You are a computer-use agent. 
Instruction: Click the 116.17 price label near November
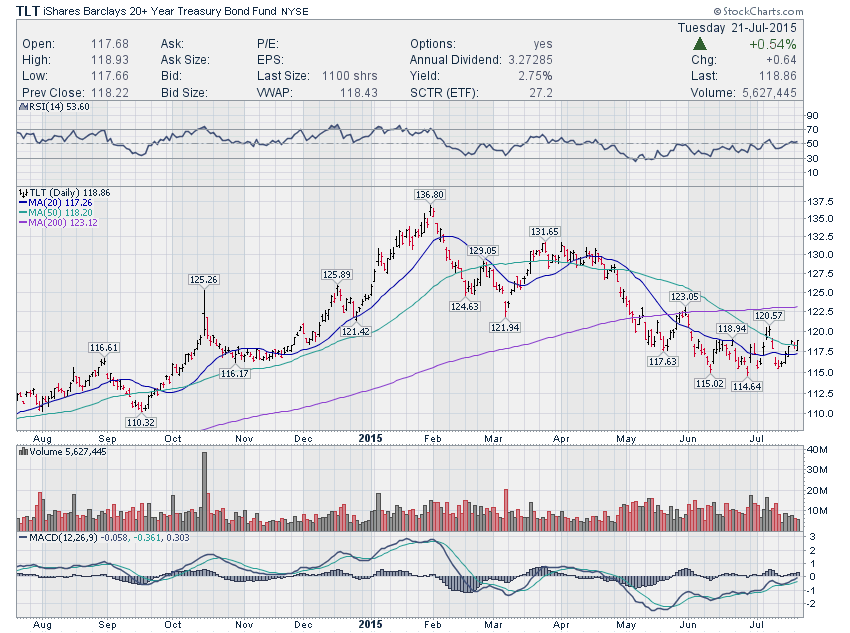pyautogui.click(x=235, y=373)
